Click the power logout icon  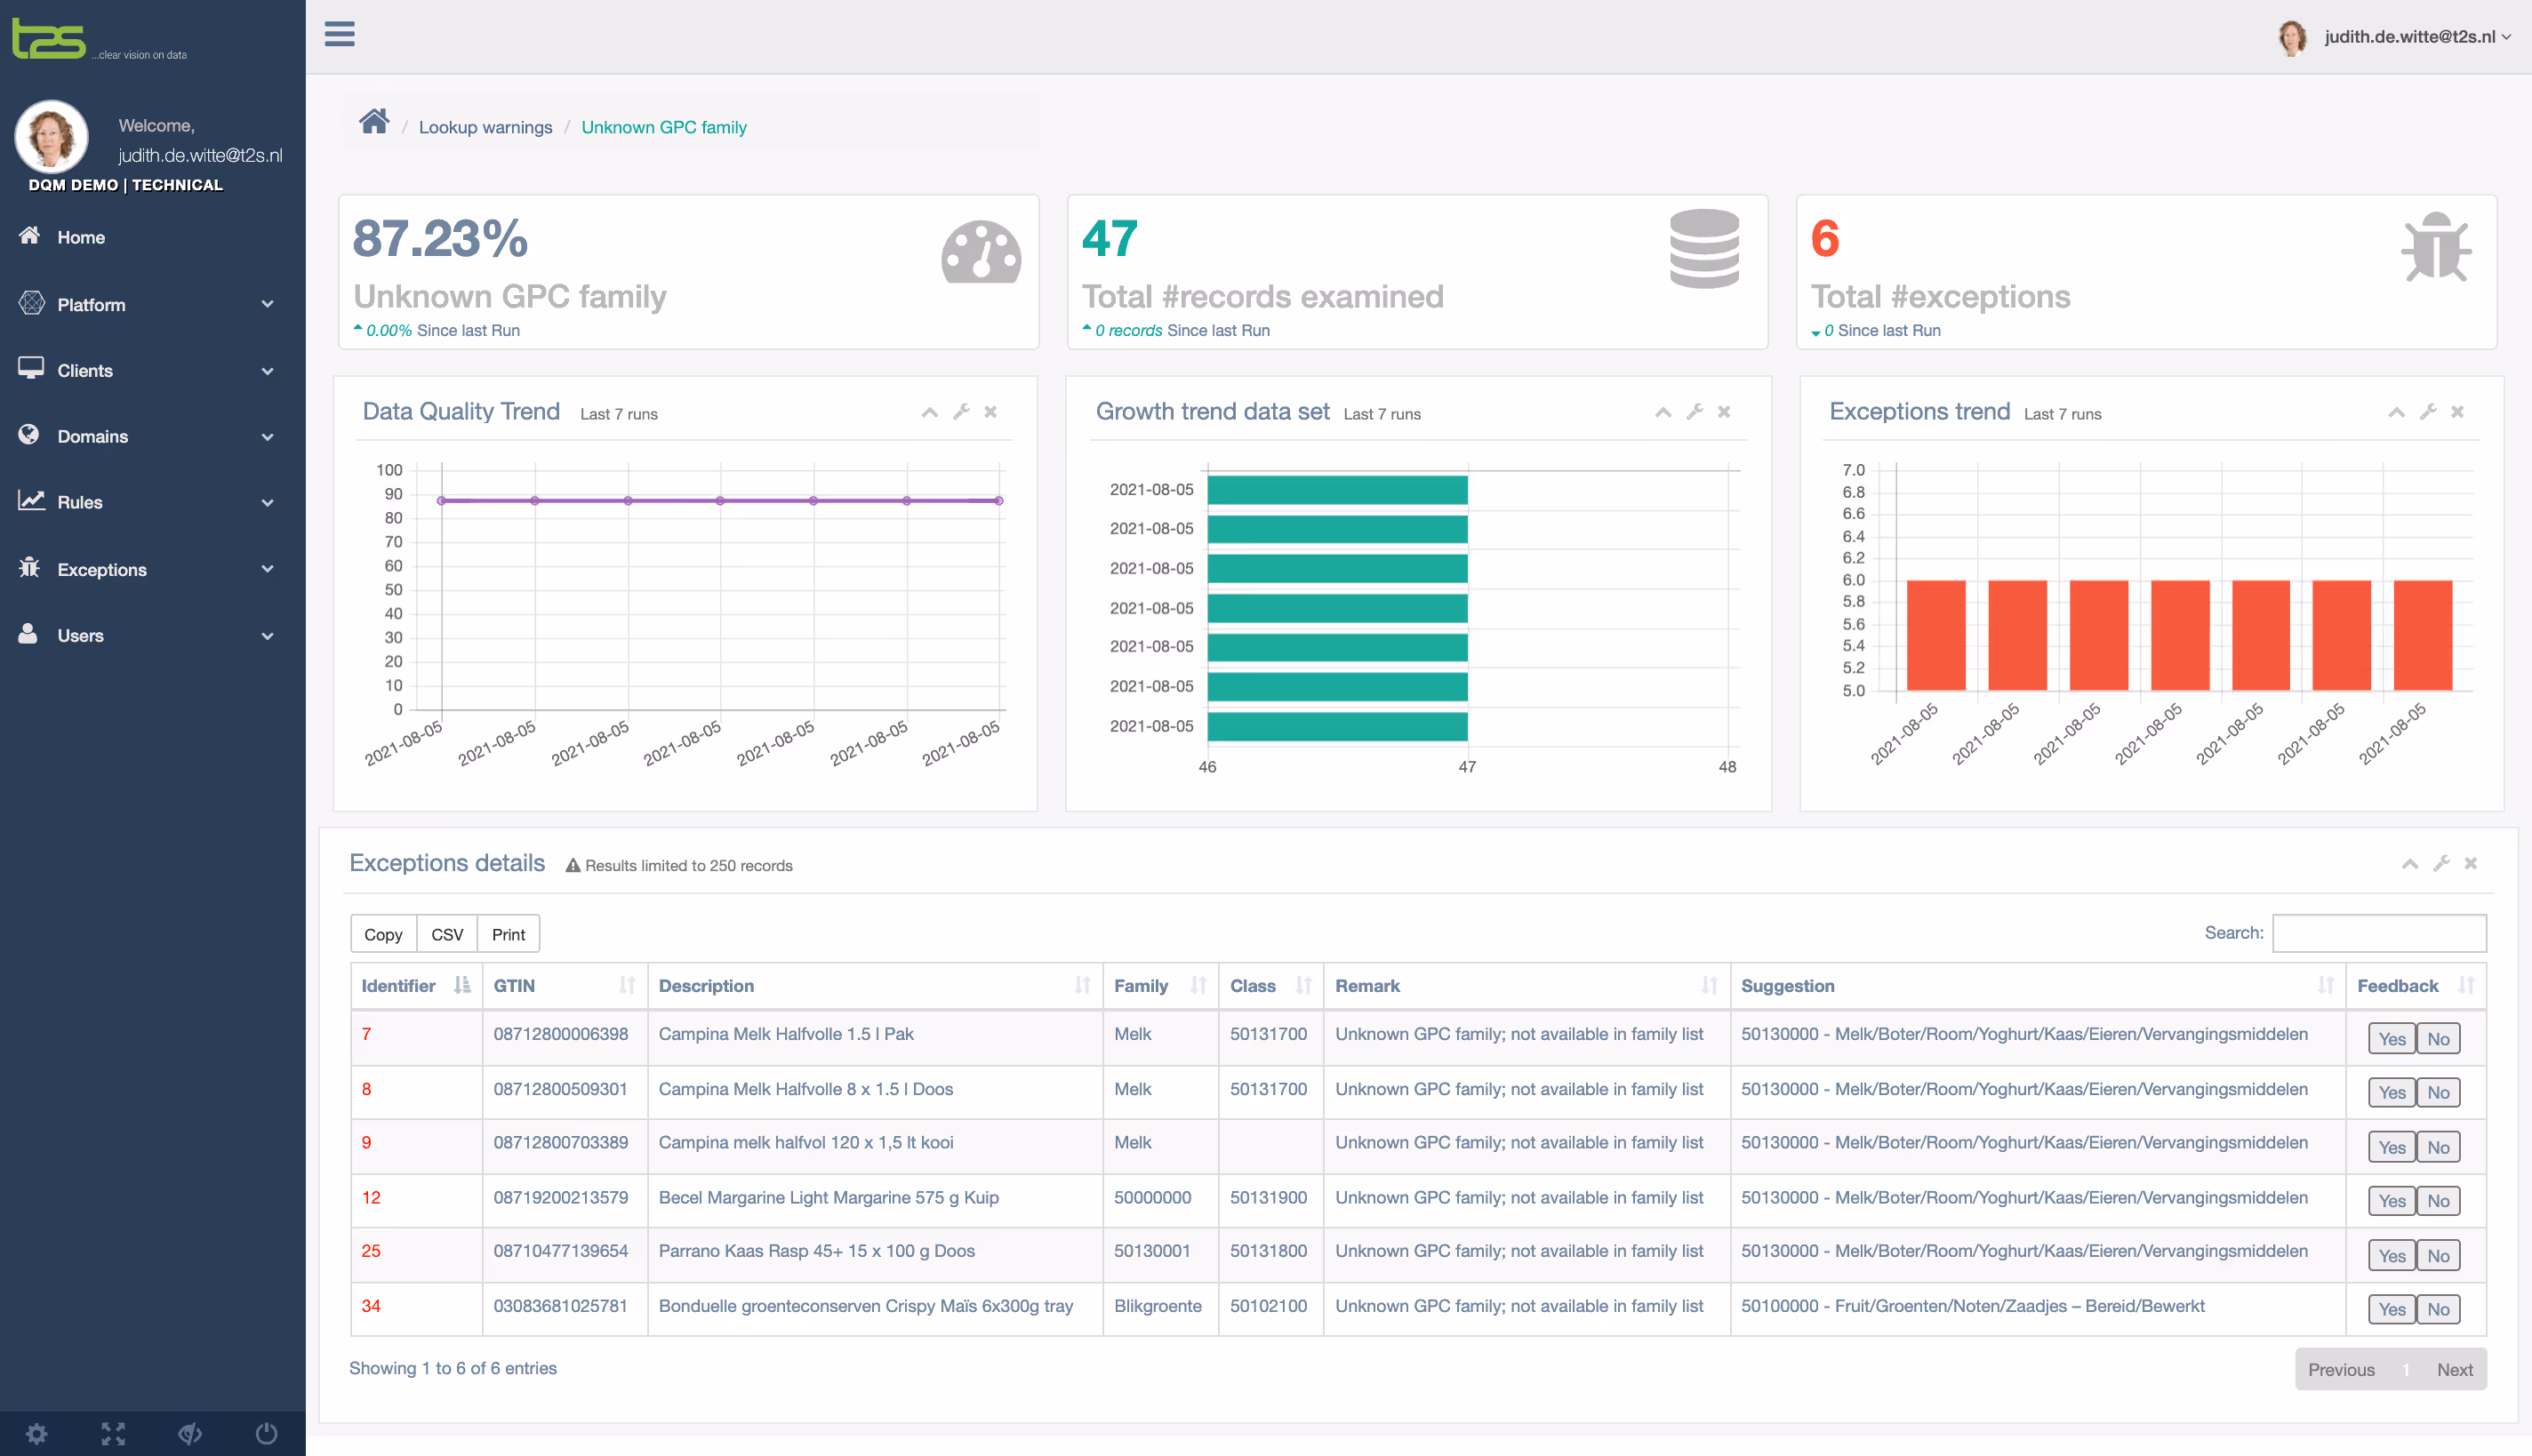266,1434
